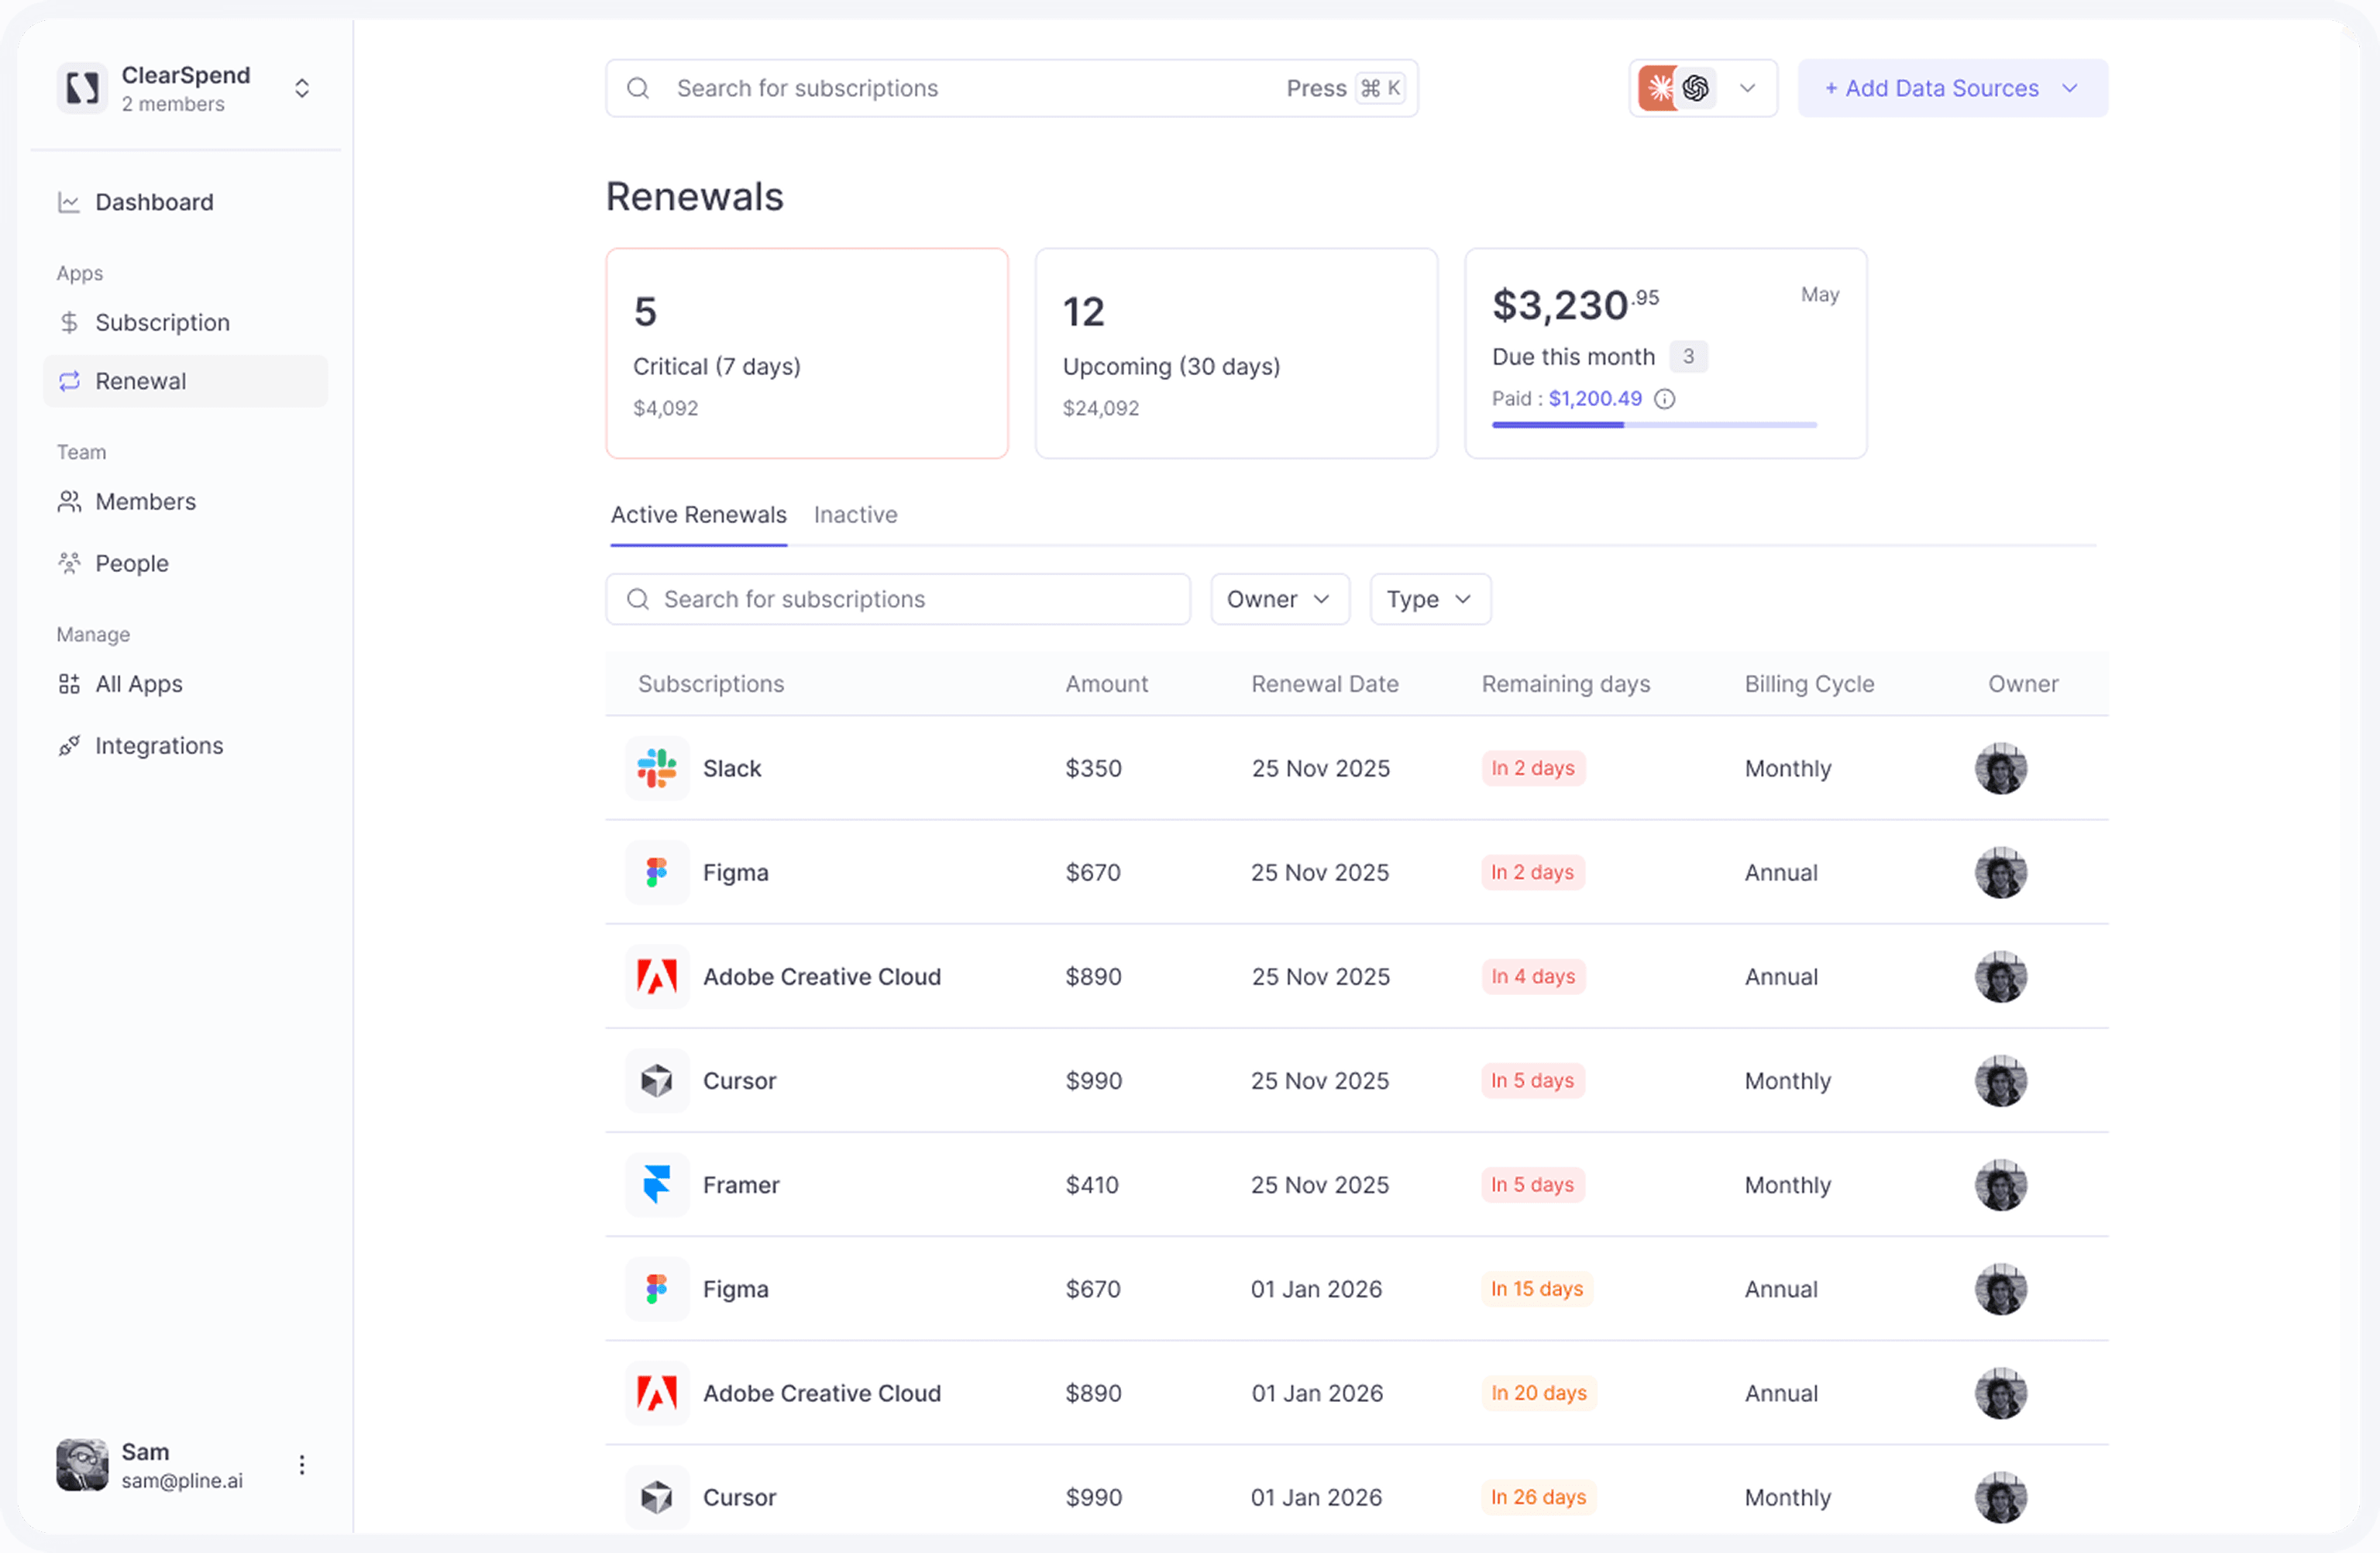Sort by the Renewal Date column header
The height and width of the screenshot is (1553, 2380).
(1324, 684)
